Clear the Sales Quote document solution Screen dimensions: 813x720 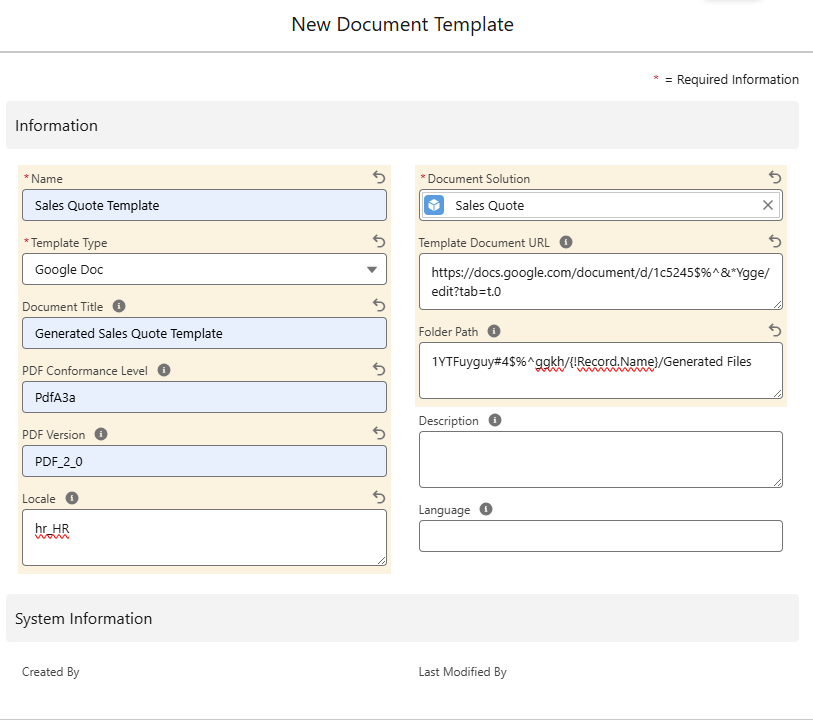[x=768, y=205]
